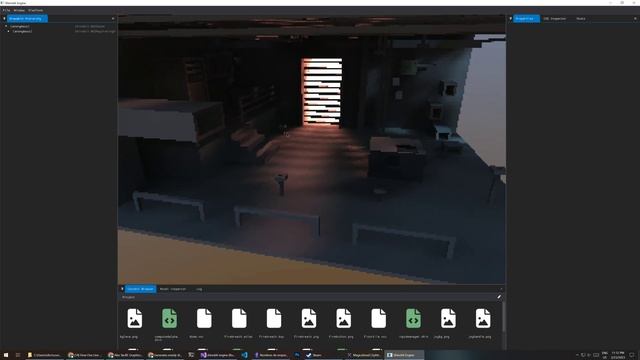The height and width of the screenshot is (360, 640).
Task: Select the second green code file icon
Action: tap(413, 318)
